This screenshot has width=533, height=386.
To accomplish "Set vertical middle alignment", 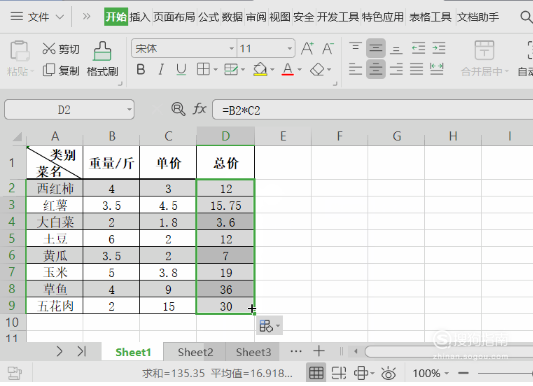I will (376, 48).
